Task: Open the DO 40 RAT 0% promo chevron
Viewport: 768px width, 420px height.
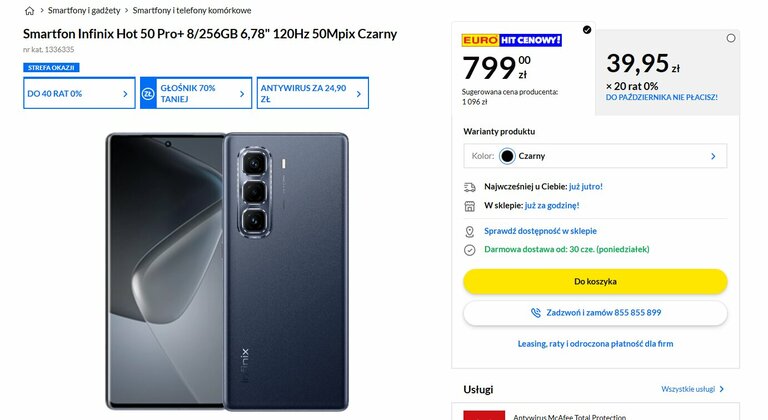Action: tap(125, 94)
